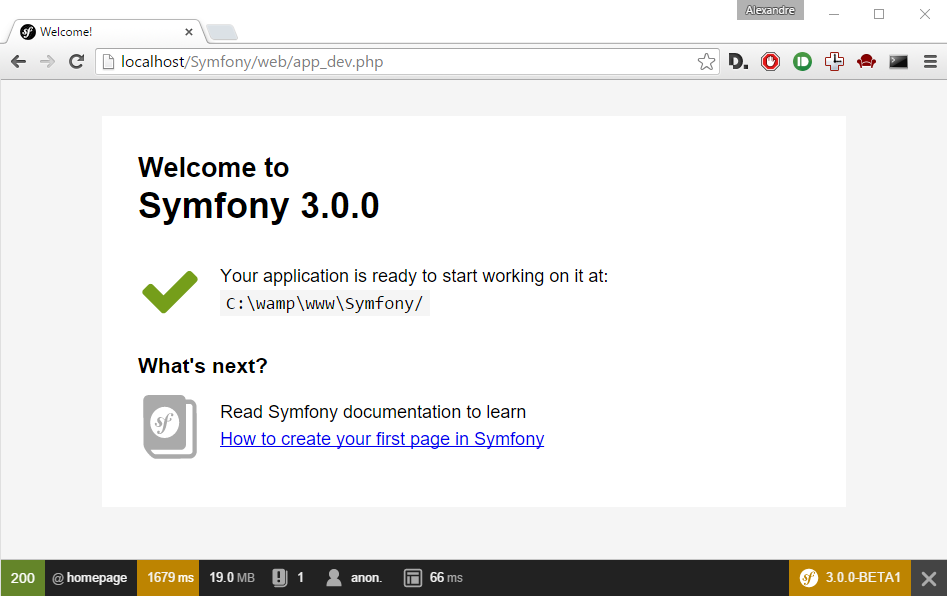Open the Alexandre profile button
The height and width of the screenshot is (596, 947).
[x=770, y=10]
